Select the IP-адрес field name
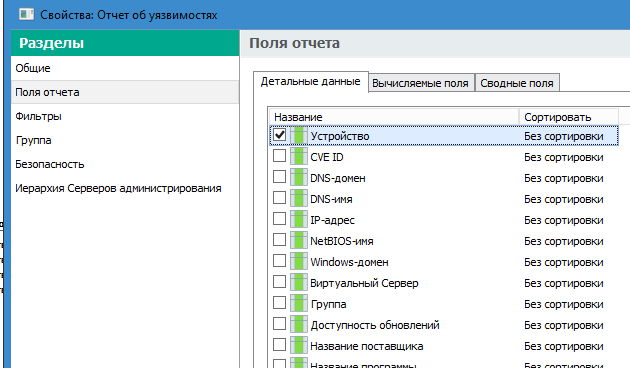630x368 pixels. (332, 220)
